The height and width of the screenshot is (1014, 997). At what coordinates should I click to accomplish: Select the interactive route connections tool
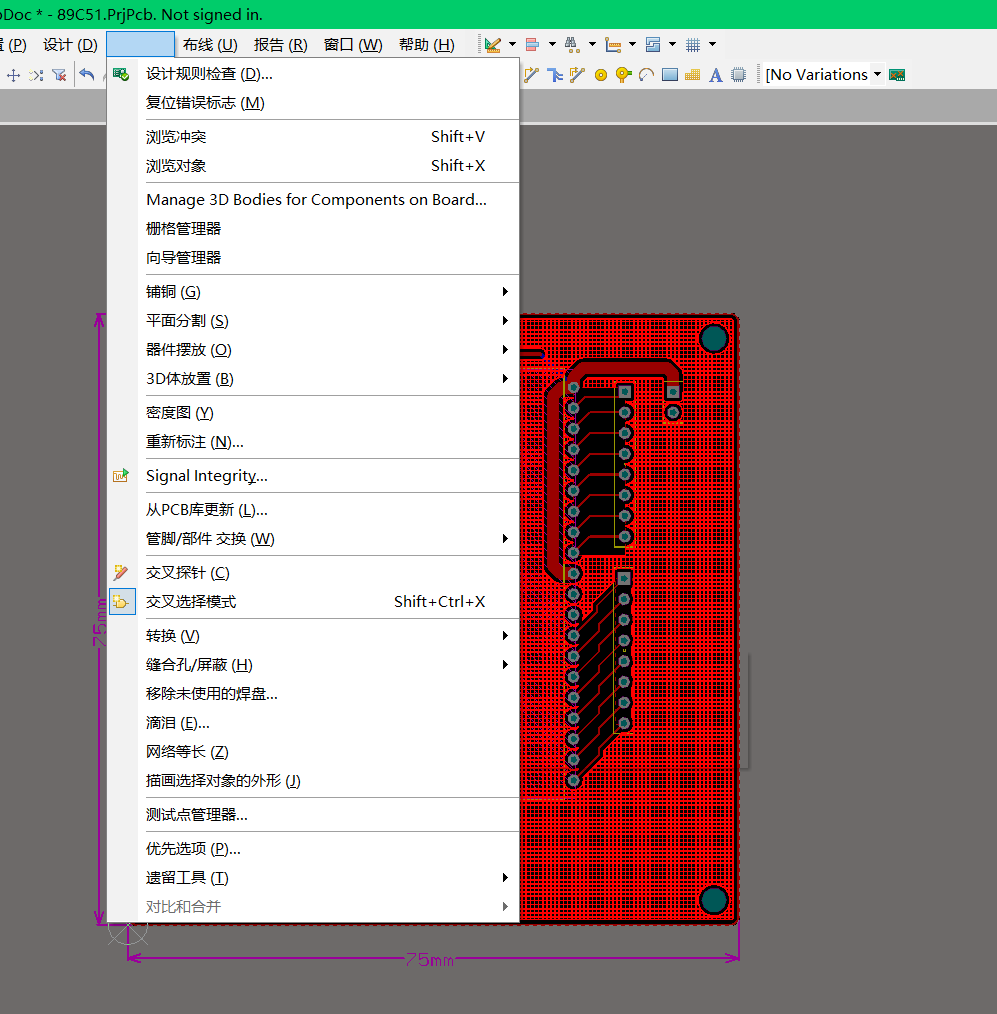pos(531,75)
